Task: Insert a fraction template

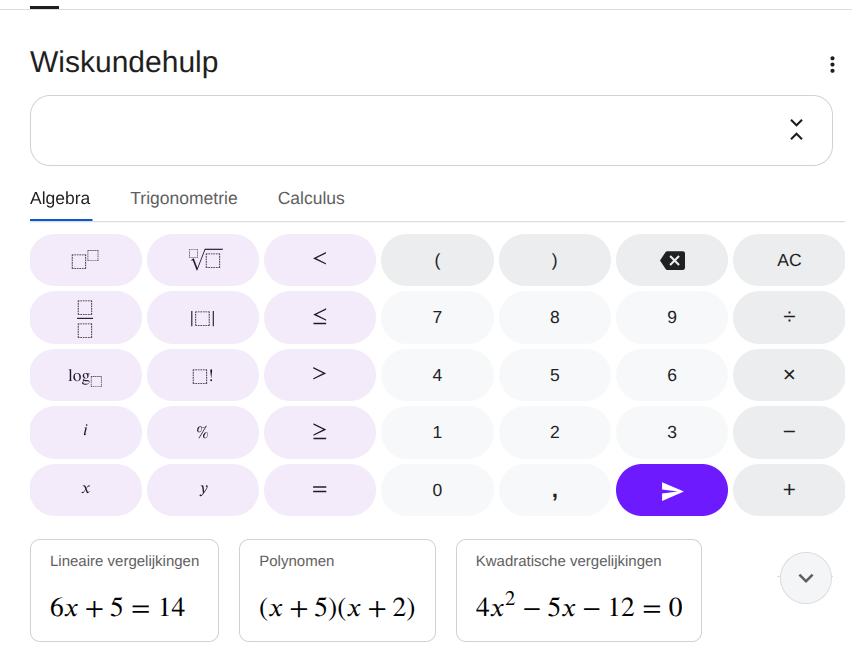Action: pyautogui.click(x=86, y=317)
